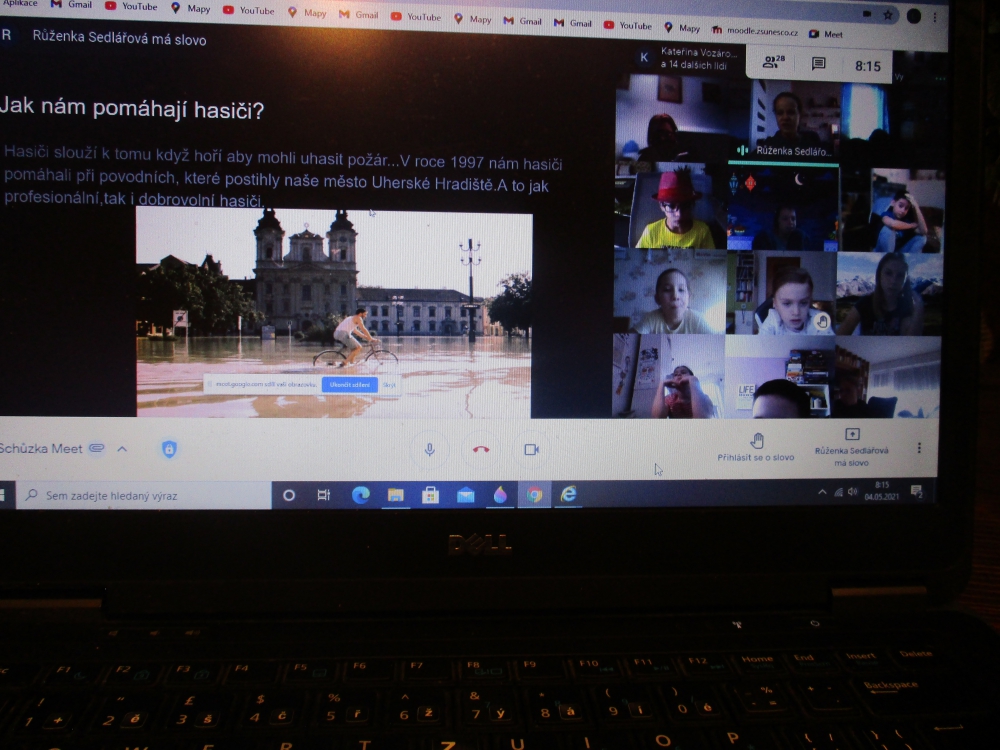This screenshot has height=750, width=1000.
Task: Click Skrýt to hide the sharing bar
Action: [x=389, y=385]
